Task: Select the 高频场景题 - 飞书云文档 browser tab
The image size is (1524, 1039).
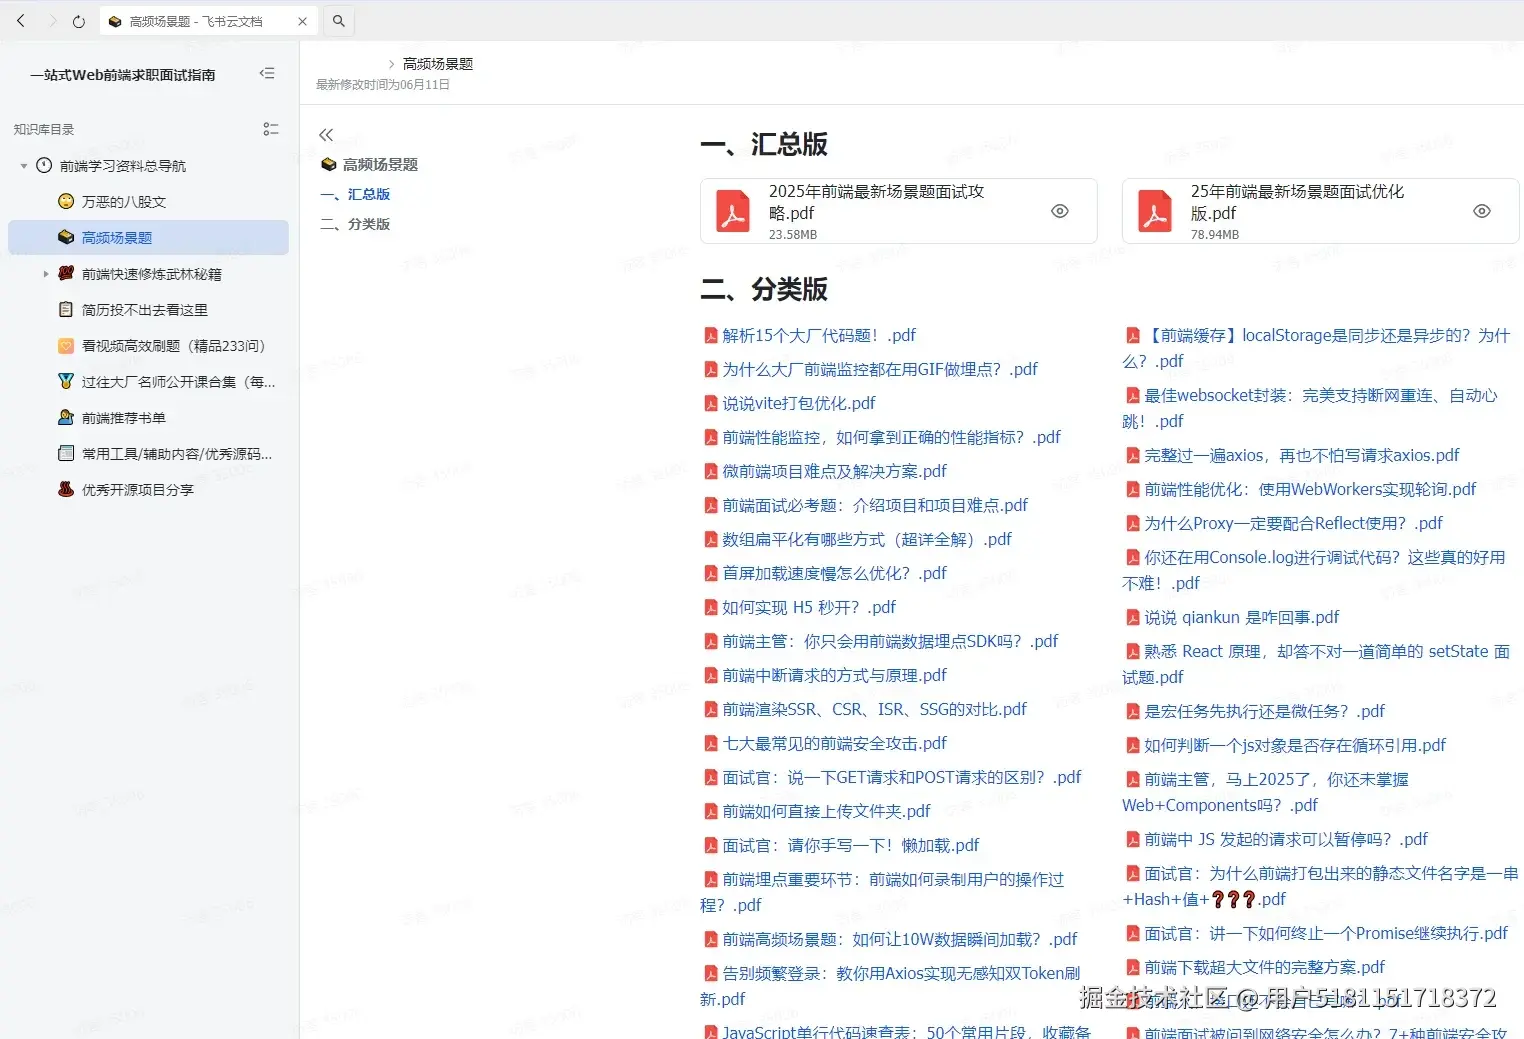Action: click(x=200, y=21)
